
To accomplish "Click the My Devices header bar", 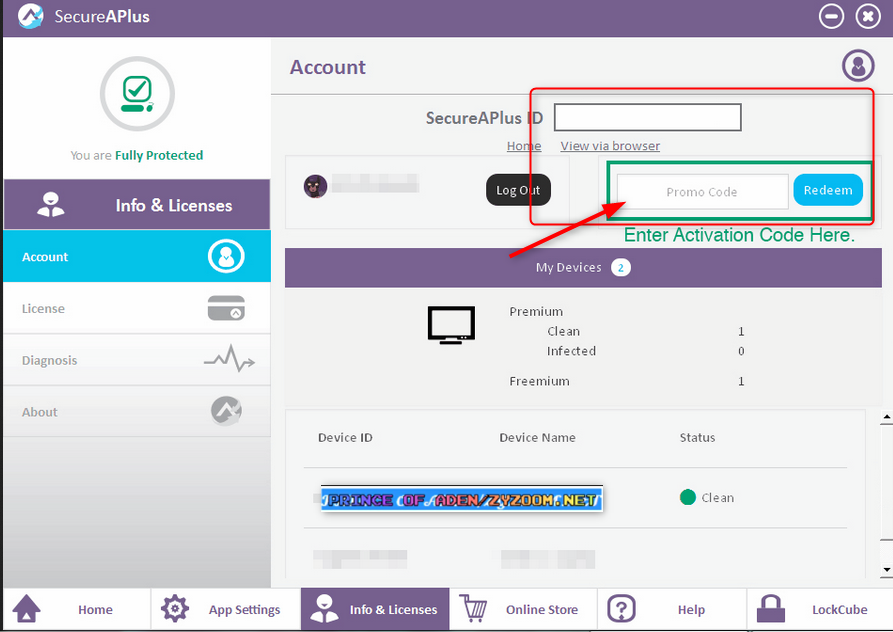I will click(583, 267).
